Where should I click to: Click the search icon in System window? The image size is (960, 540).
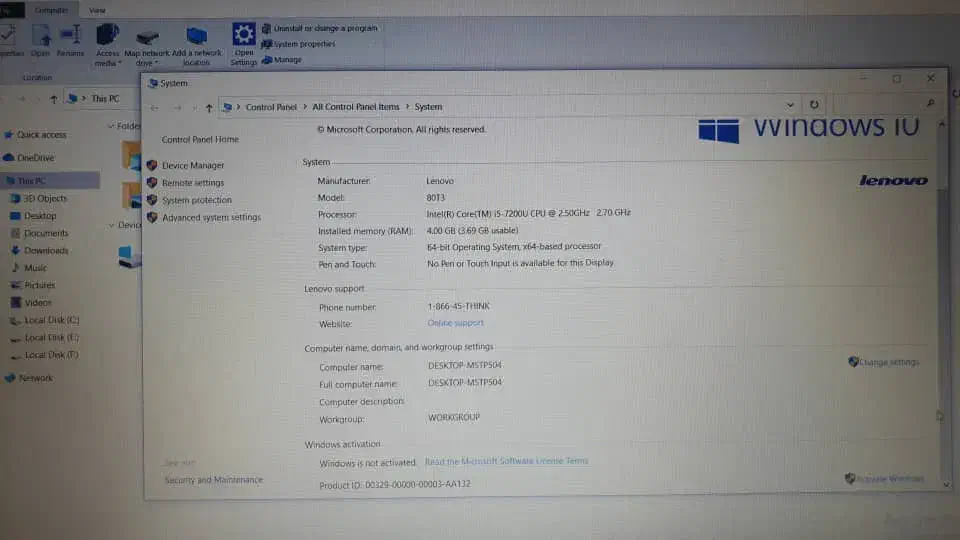tap(931, 103)
